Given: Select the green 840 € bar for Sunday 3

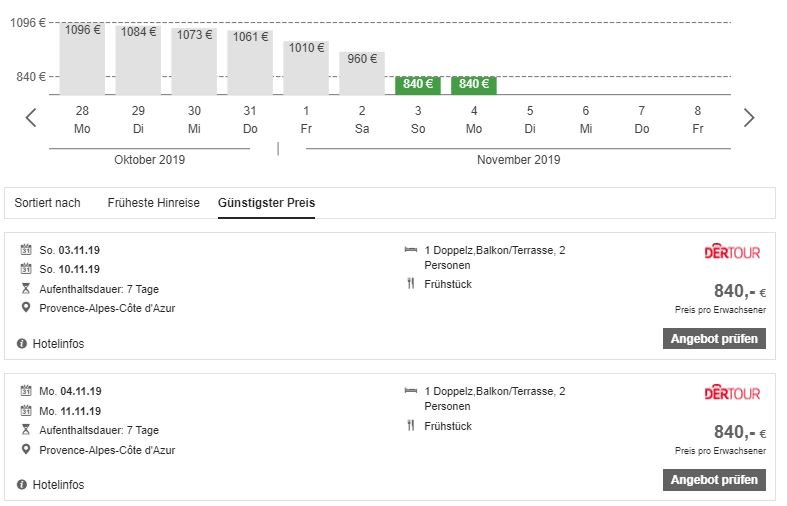Looking at the screenshot, I should coord(418,85).
